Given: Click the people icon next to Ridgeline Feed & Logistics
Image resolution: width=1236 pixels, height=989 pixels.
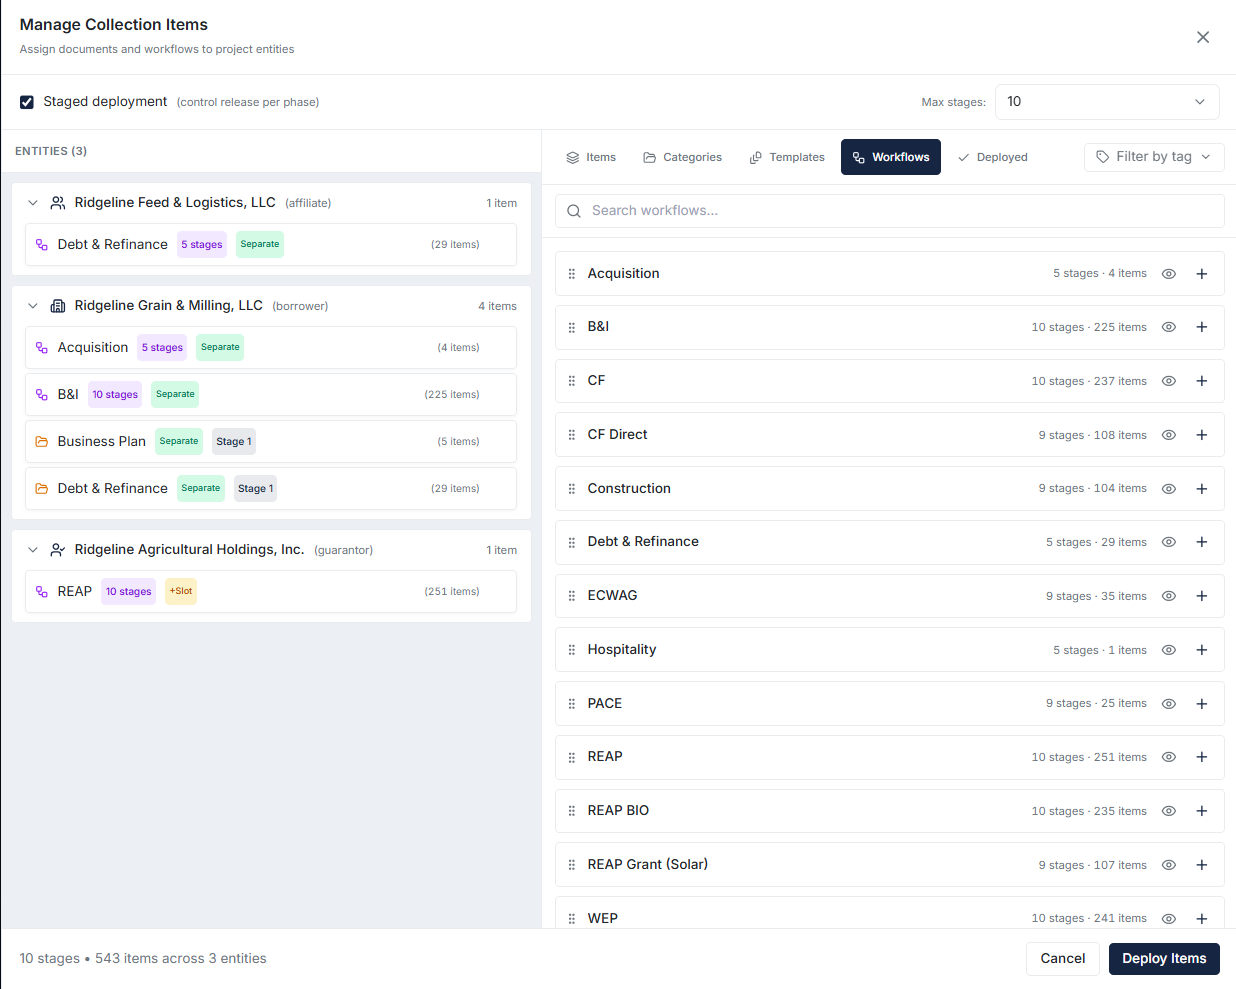Looking at the screenshot, I should click(57, 202).
